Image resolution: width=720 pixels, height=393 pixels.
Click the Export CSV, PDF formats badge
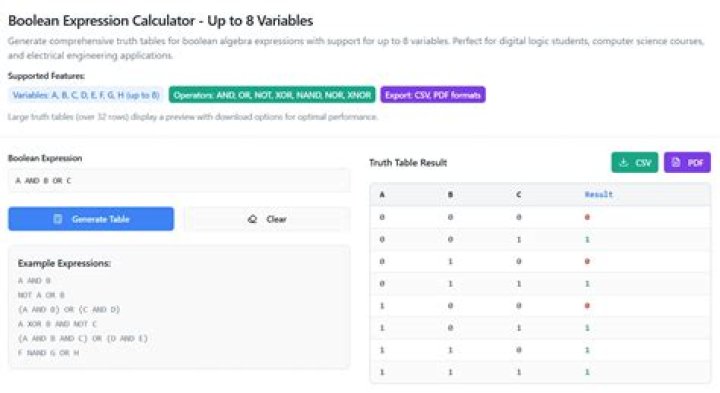[x=433, y=95]
